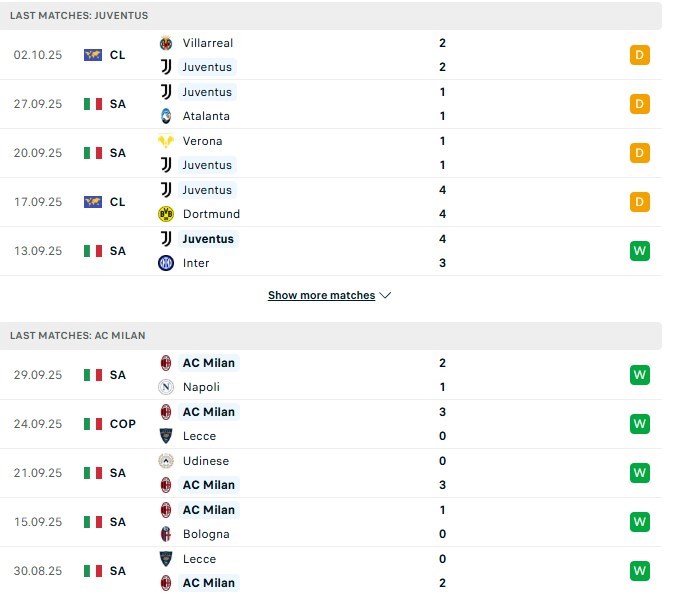Click the Champions League flag for 02.10.25 match

(93, 55)
